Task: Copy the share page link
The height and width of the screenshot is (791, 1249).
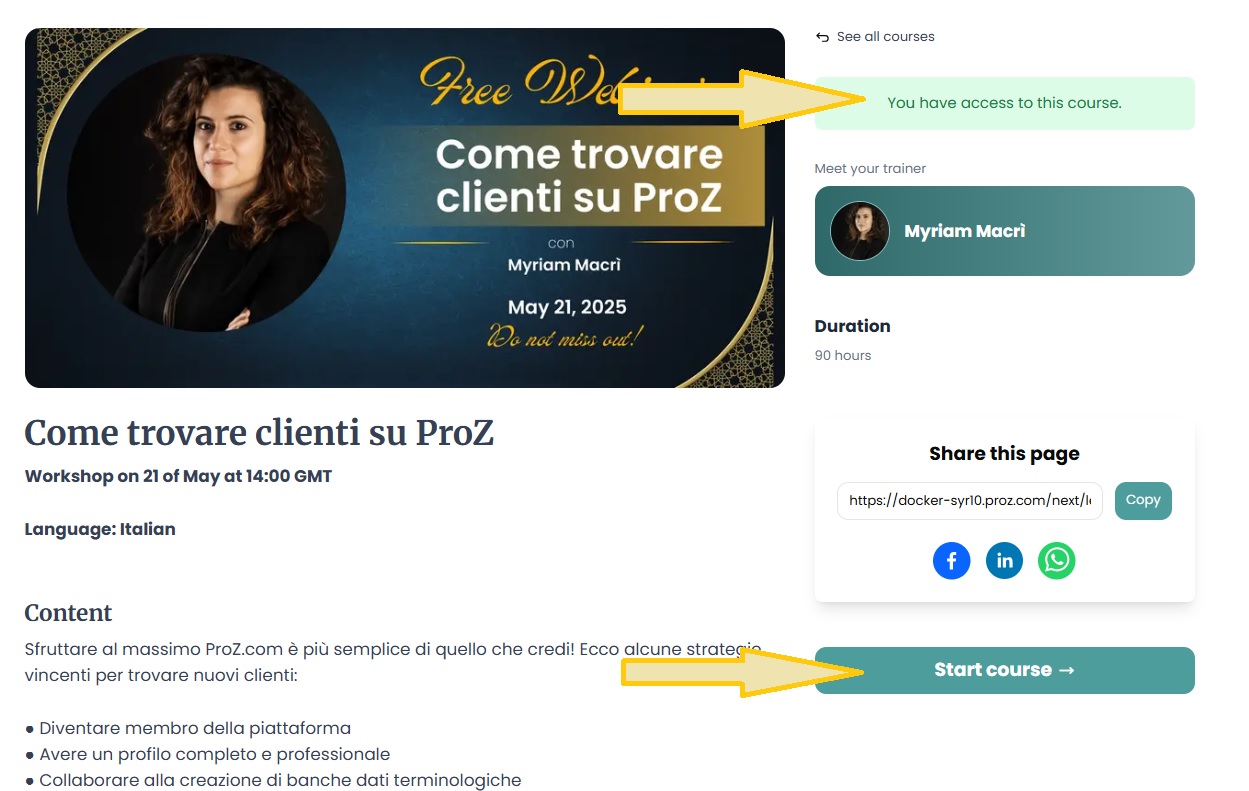Action: pos(1143,501)
